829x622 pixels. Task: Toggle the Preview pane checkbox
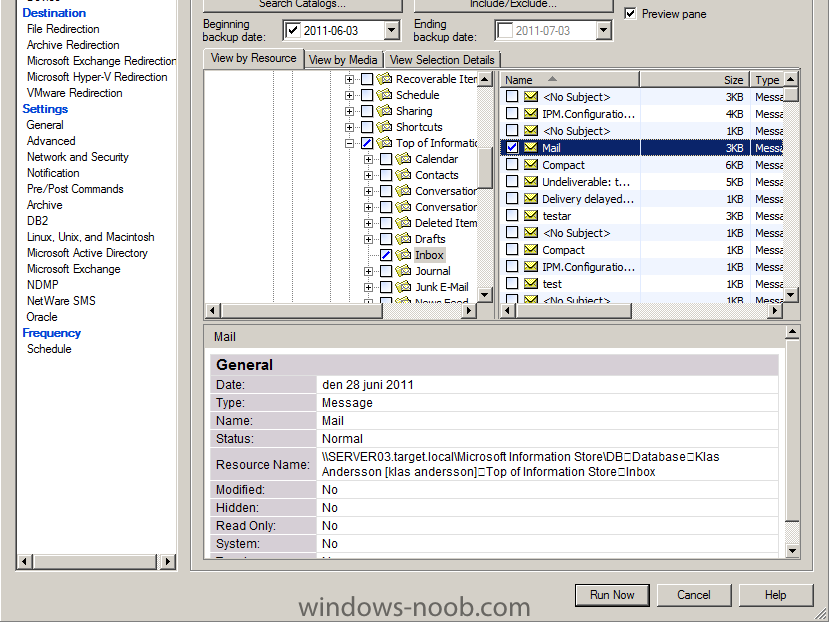click(630, 13)
